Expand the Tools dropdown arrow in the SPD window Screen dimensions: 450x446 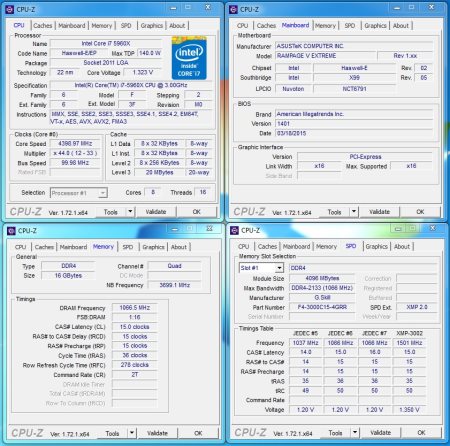[355, 433]
